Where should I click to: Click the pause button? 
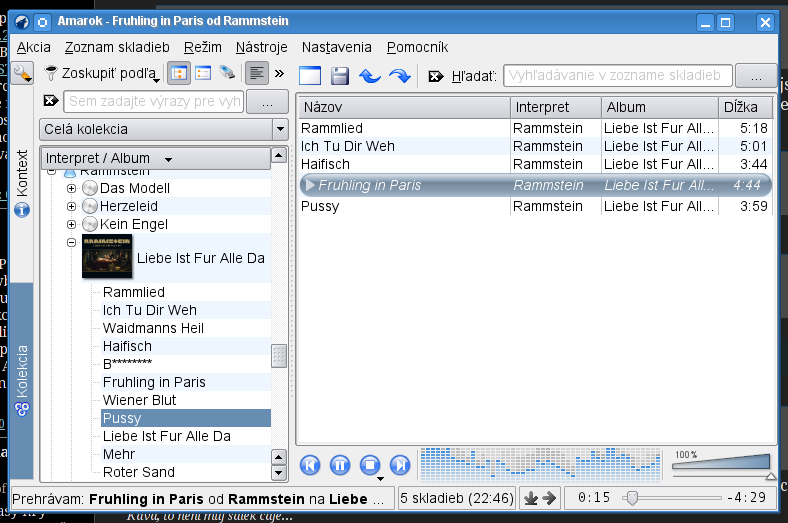pyautogui.click(x=340, y=465)
